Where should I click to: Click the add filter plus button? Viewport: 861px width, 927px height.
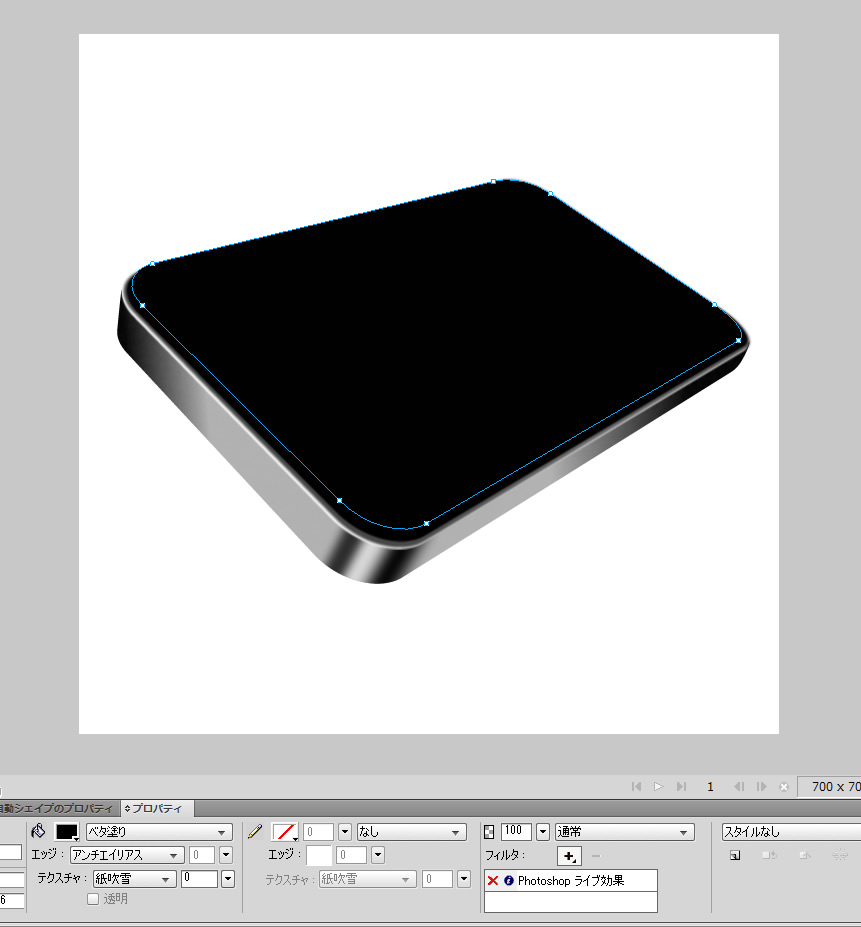pos(569,856)
